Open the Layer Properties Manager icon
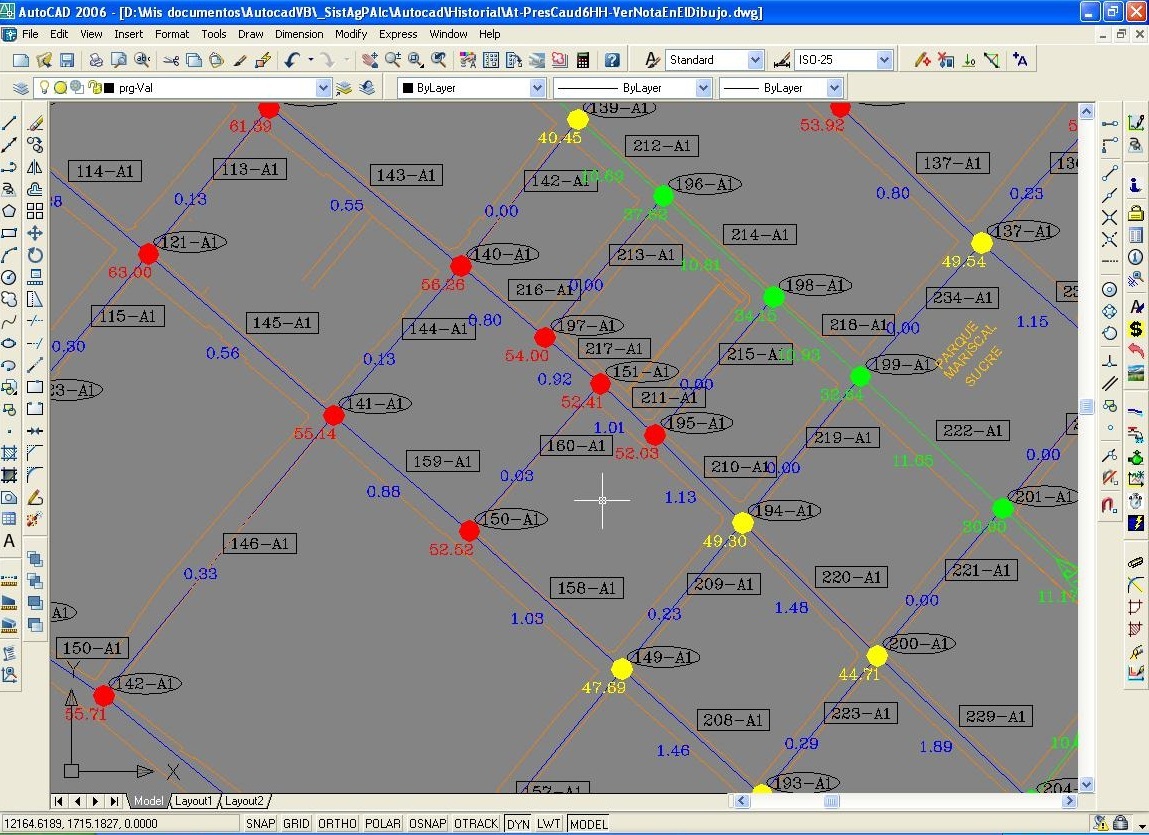This screenshot has height=835, width=1149. click(20, 88)
